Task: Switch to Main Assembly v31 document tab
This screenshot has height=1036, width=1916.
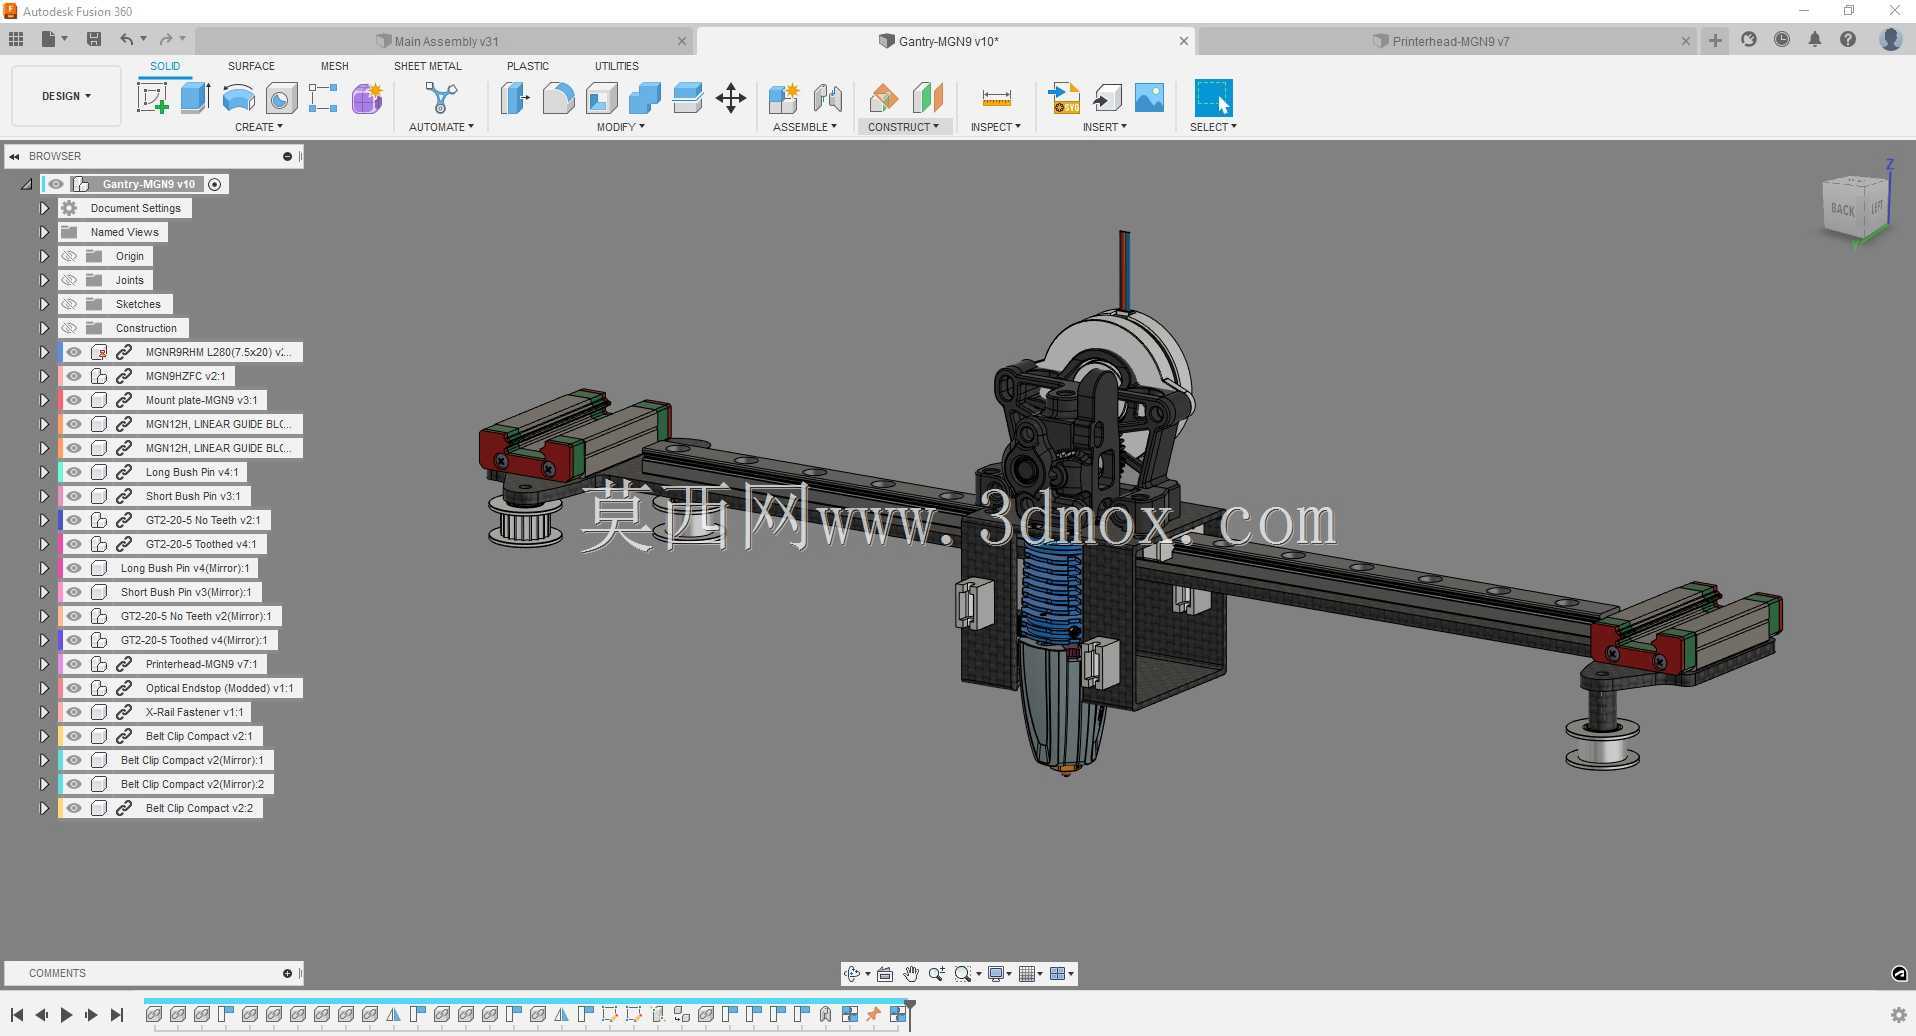Action: [445, 41]
